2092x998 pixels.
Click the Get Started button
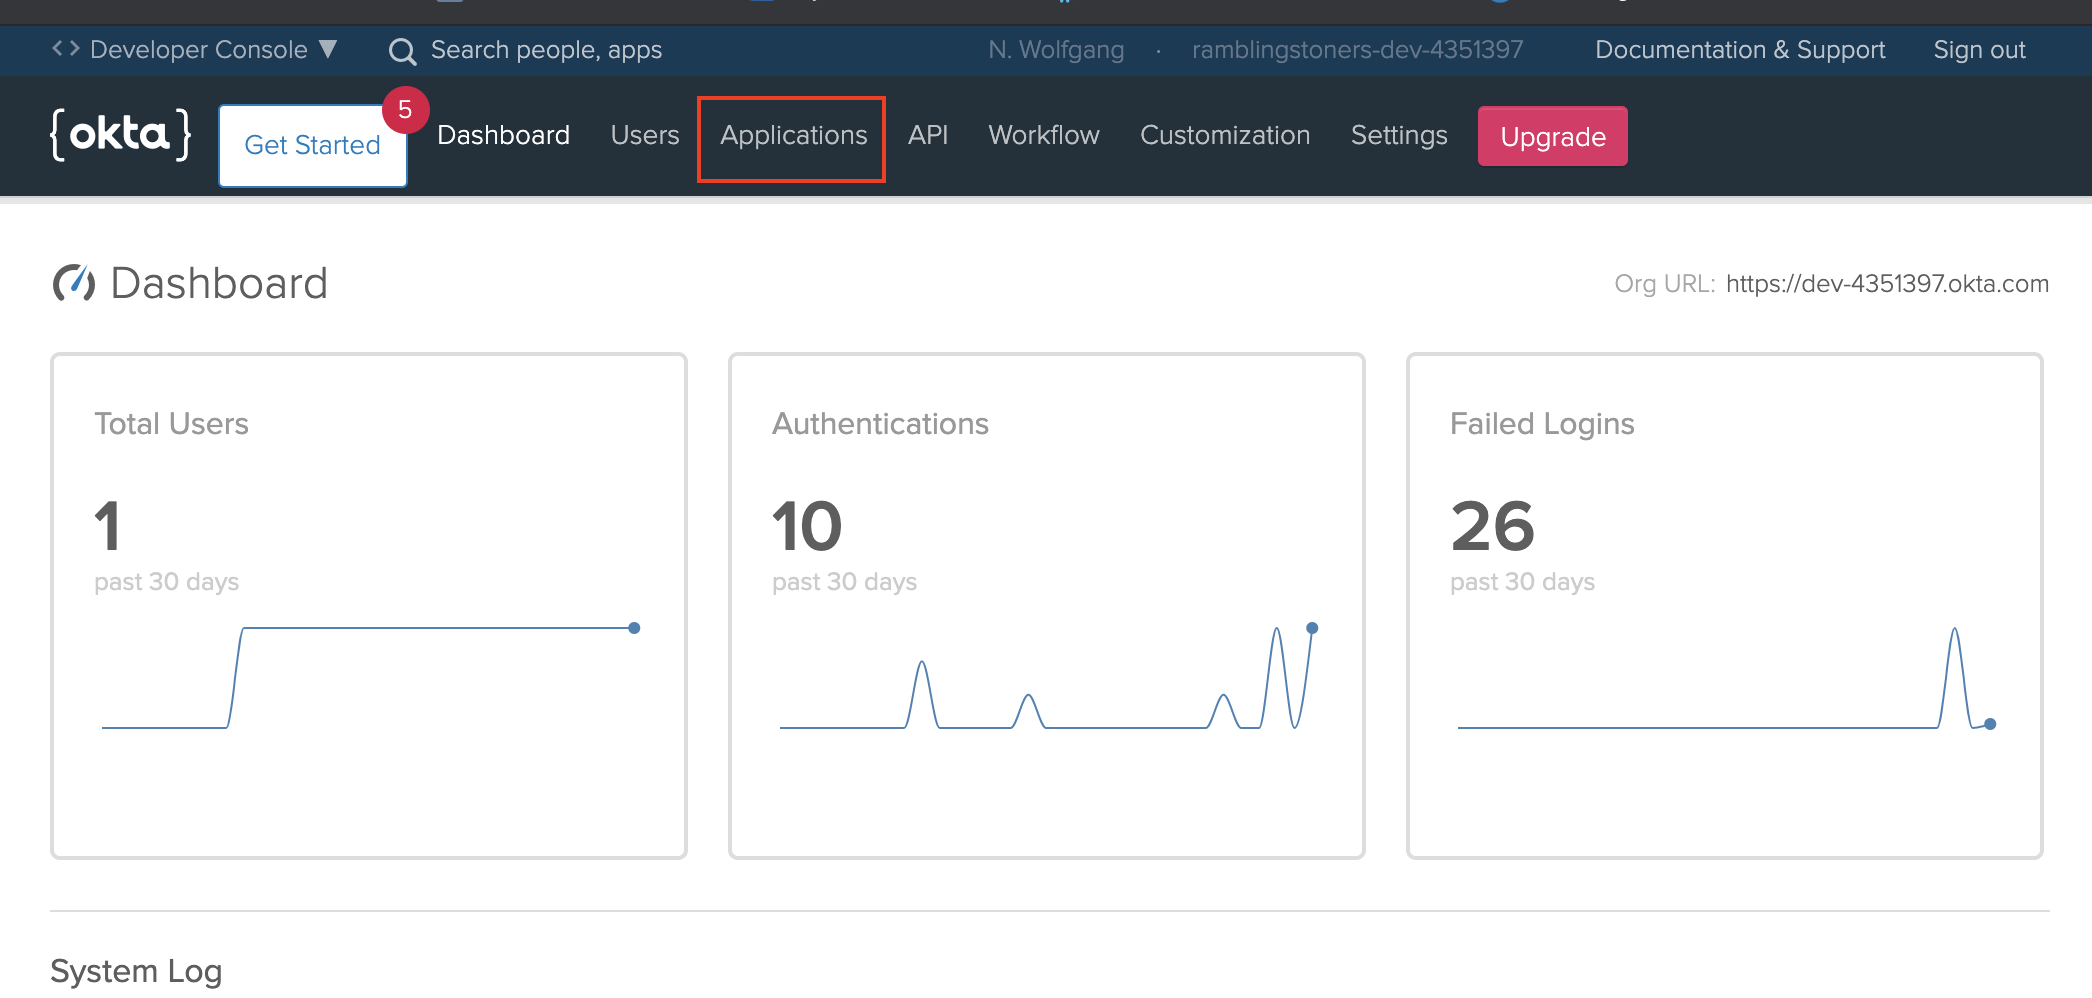[x=312, y=145]
